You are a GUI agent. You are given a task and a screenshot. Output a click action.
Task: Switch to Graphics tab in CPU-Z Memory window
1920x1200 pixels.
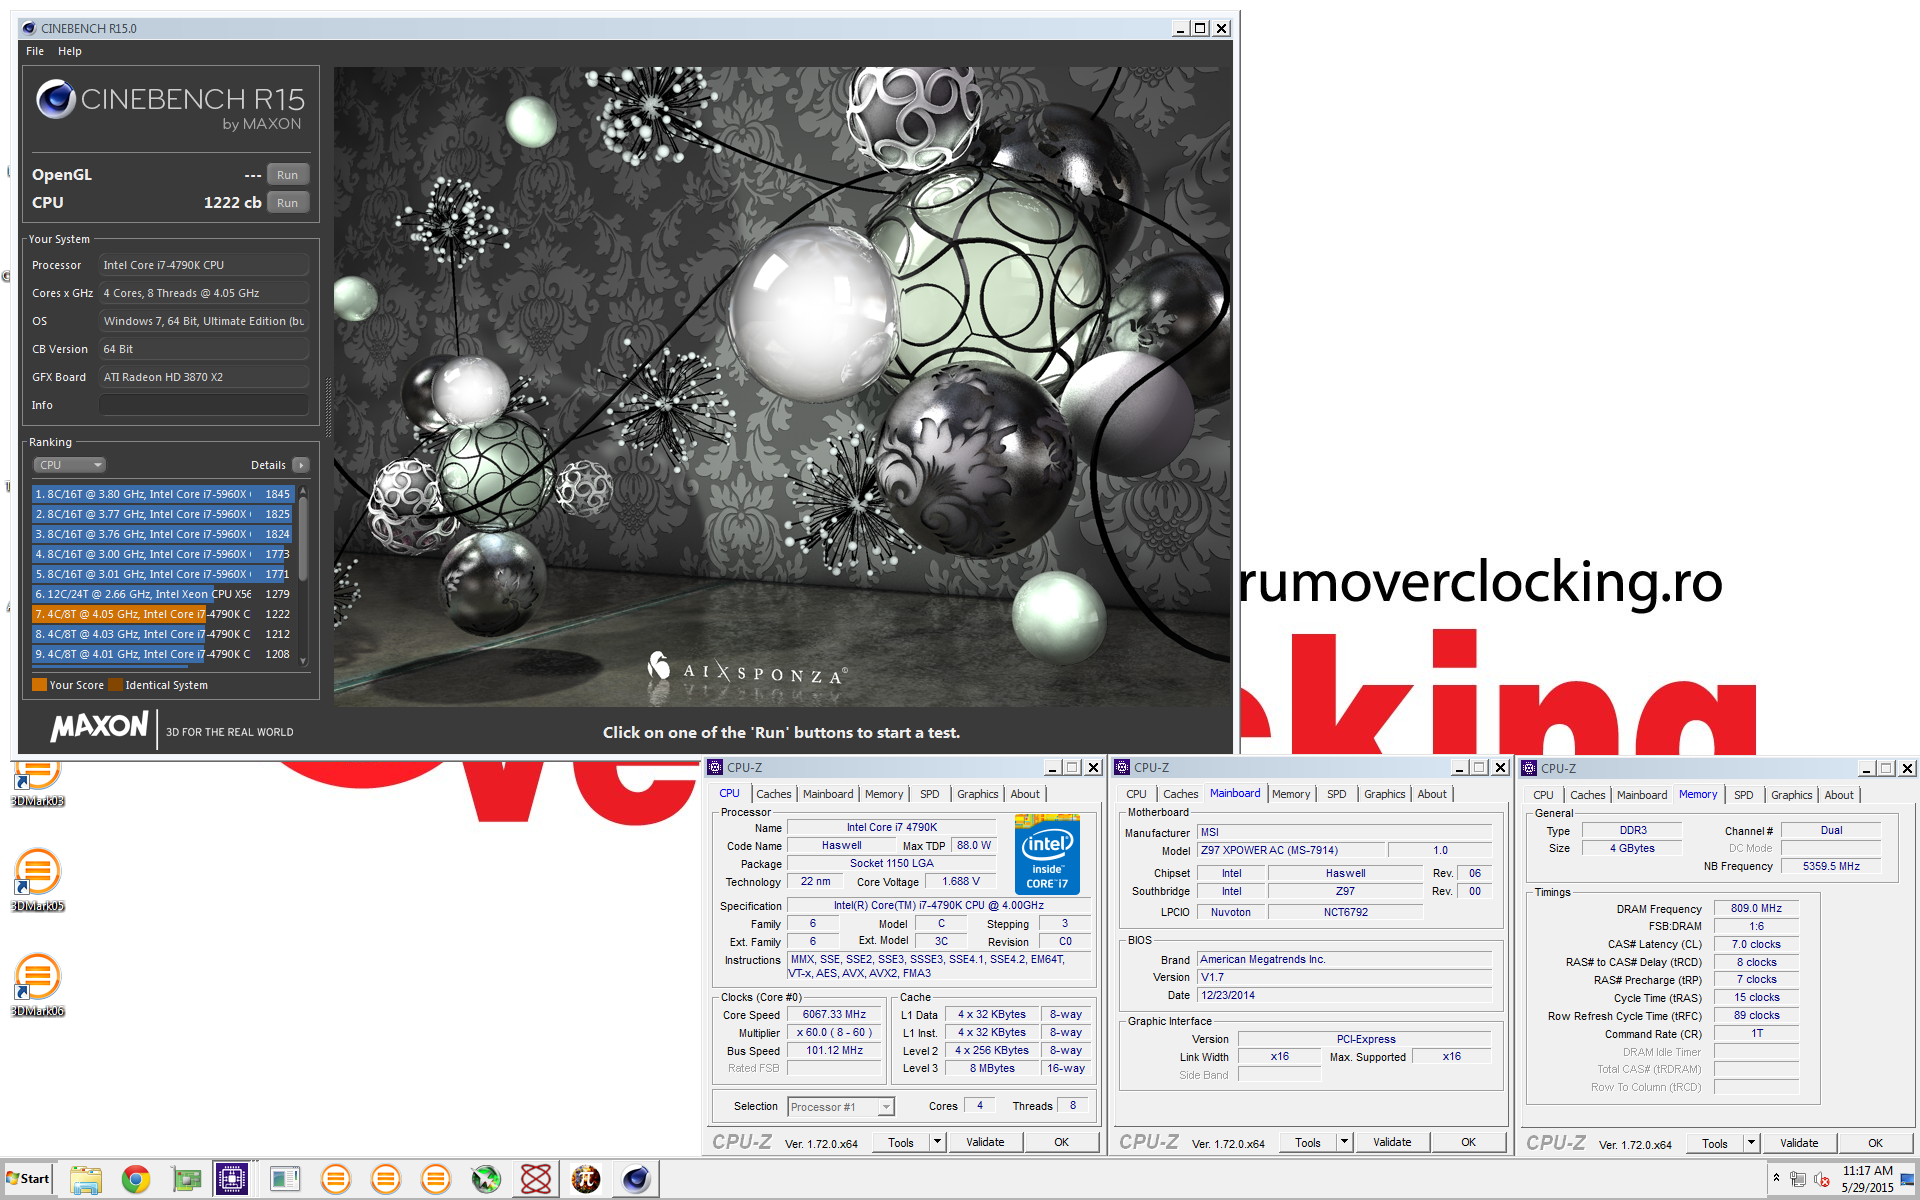[1791, 795]
